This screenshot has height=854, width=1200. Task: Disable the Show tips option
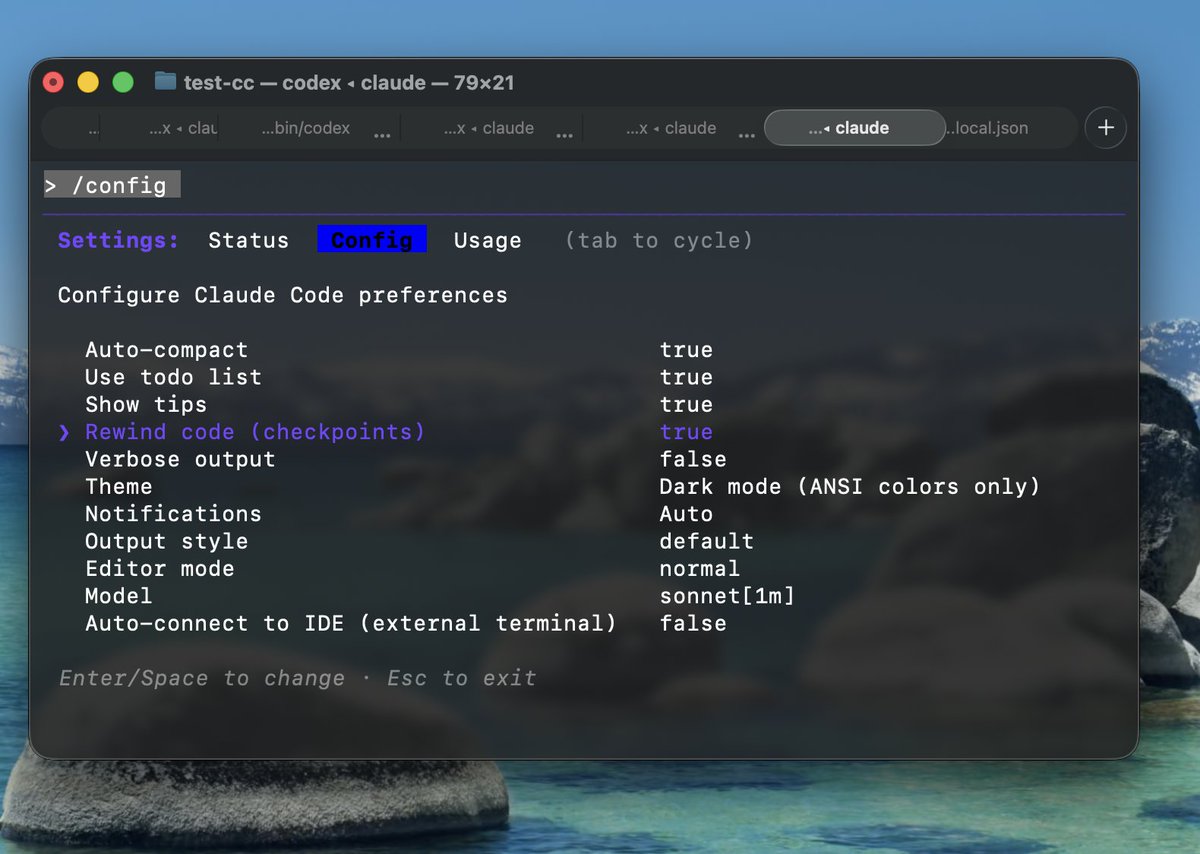(x=146, y=404)
